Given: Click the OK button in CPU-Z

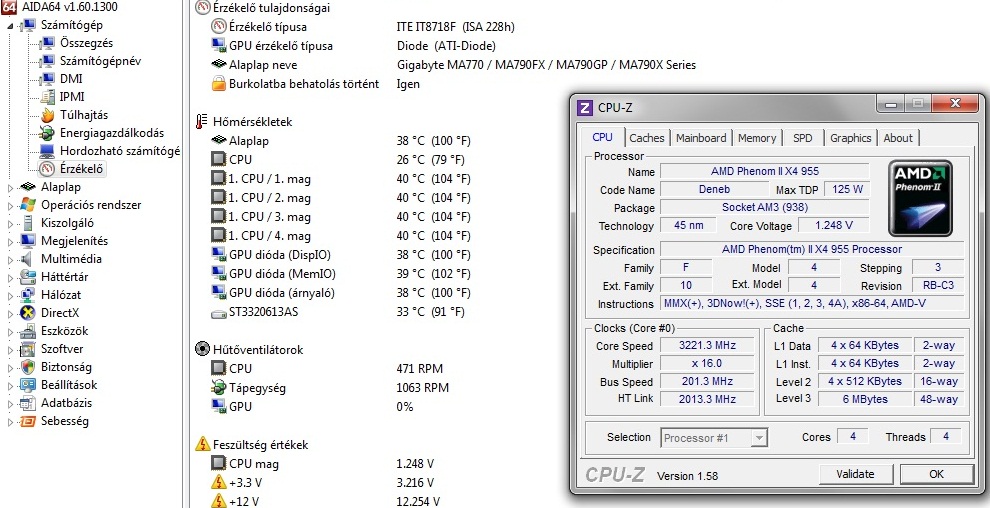Looking at the screenshot, I should (x=936, y=475).
